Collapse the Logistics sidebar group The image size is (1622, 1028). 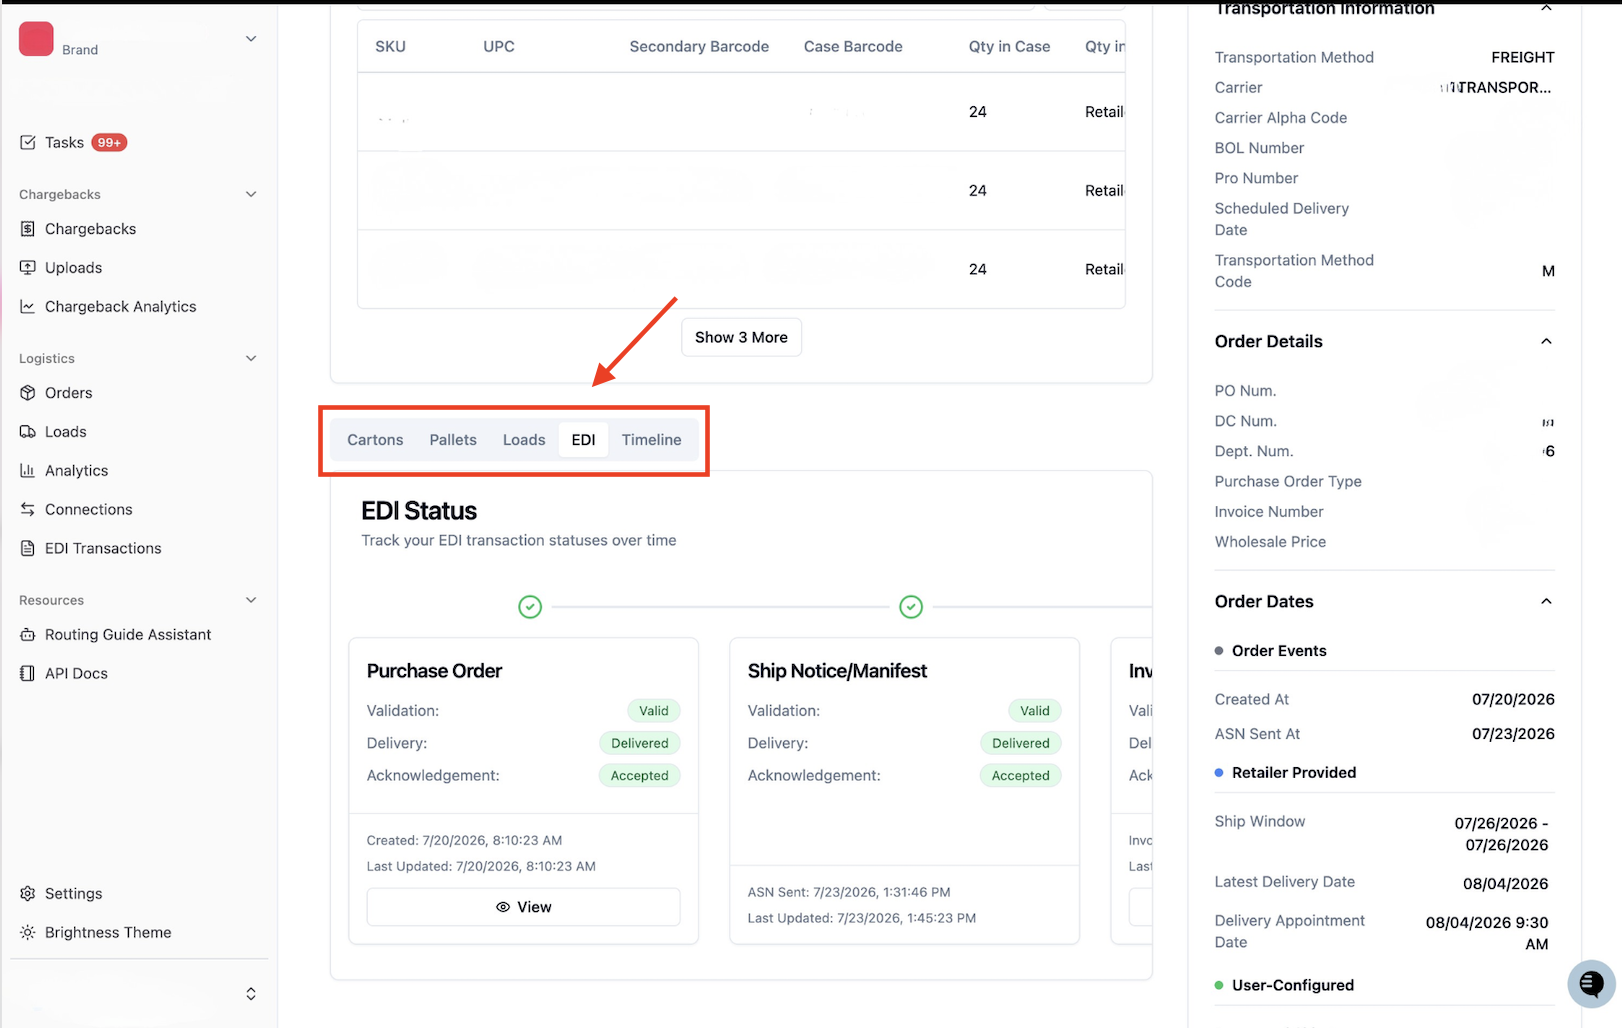click(251, 359)
